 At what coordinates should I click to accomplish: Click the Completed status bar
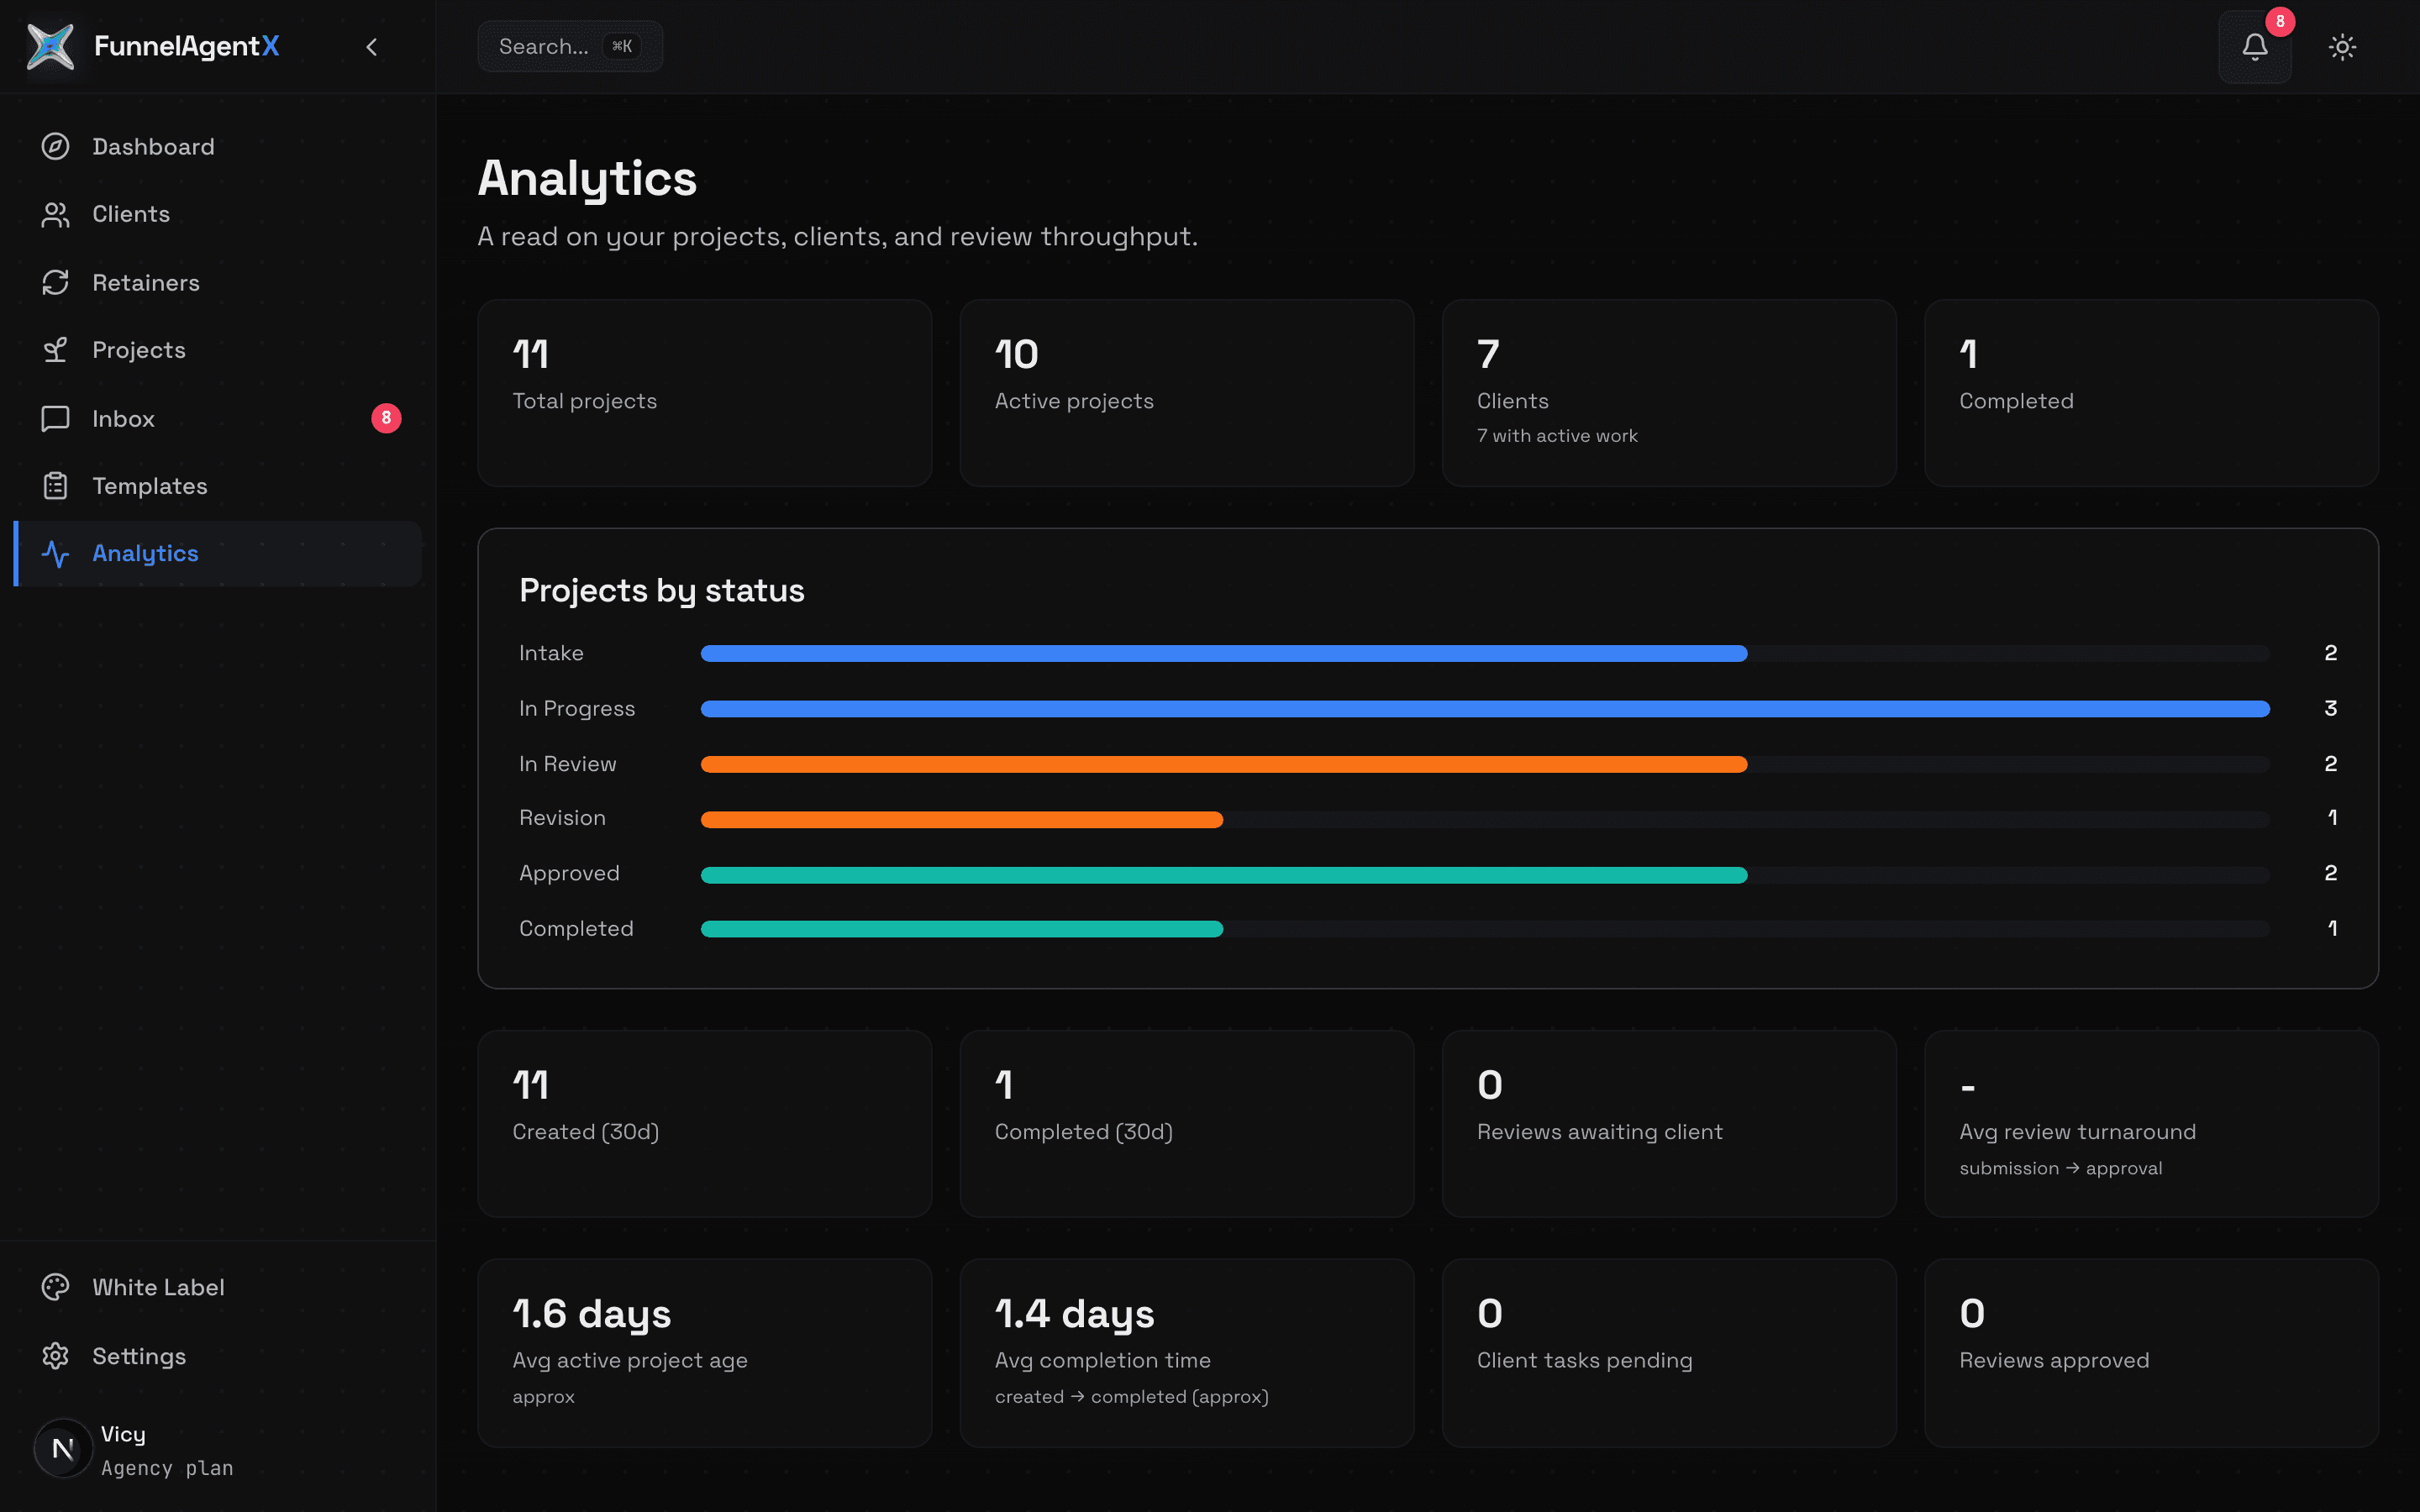coord(962,929)
